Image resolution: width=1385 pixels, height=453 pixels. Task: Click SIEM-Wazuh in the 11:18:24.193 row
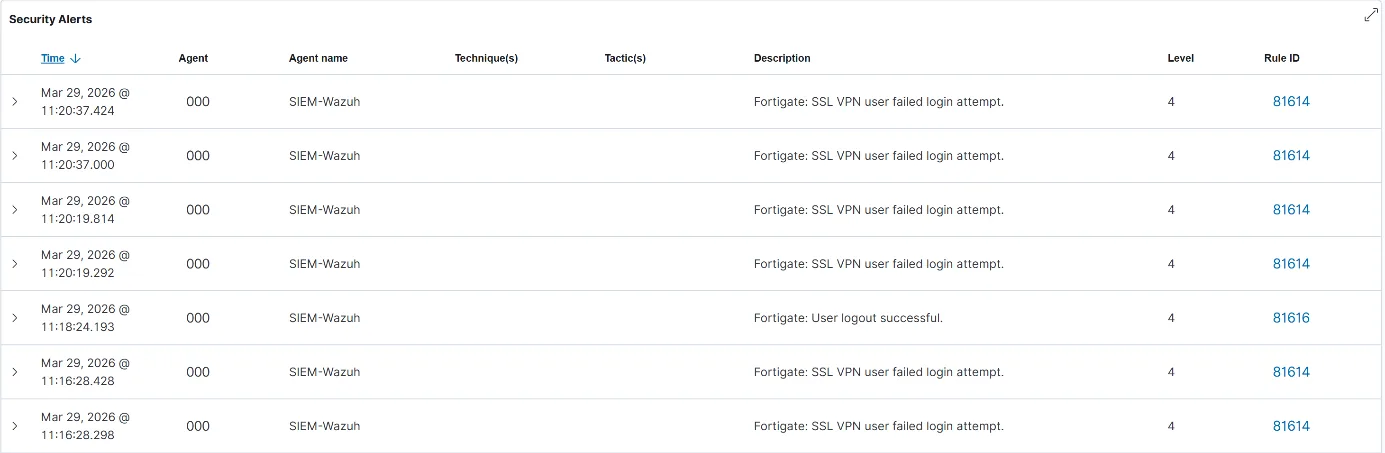(x=324, y=318)
